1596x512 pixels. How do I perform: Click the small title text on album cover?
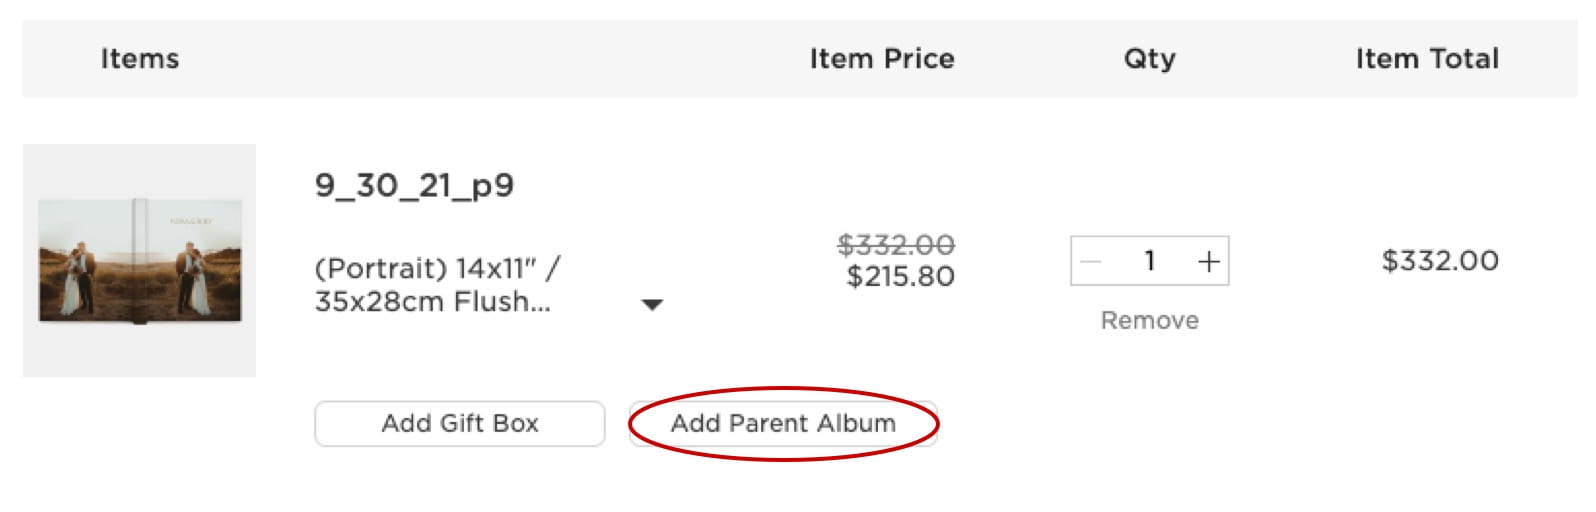click(191, 221)
